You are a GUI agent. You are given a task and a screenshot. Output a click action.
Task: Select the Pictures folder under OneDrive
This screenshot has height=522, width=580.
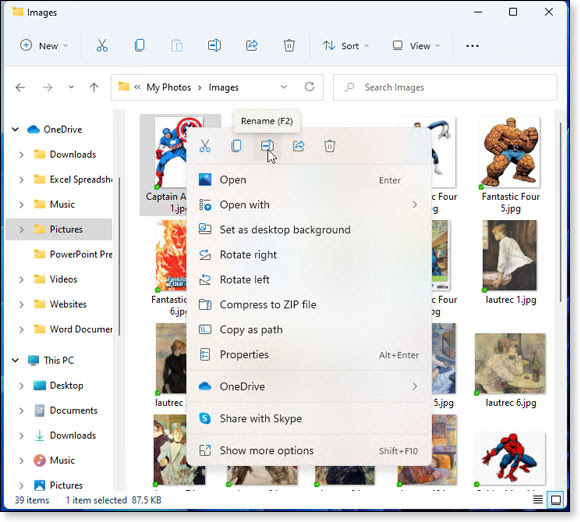[x=59, y=229]
